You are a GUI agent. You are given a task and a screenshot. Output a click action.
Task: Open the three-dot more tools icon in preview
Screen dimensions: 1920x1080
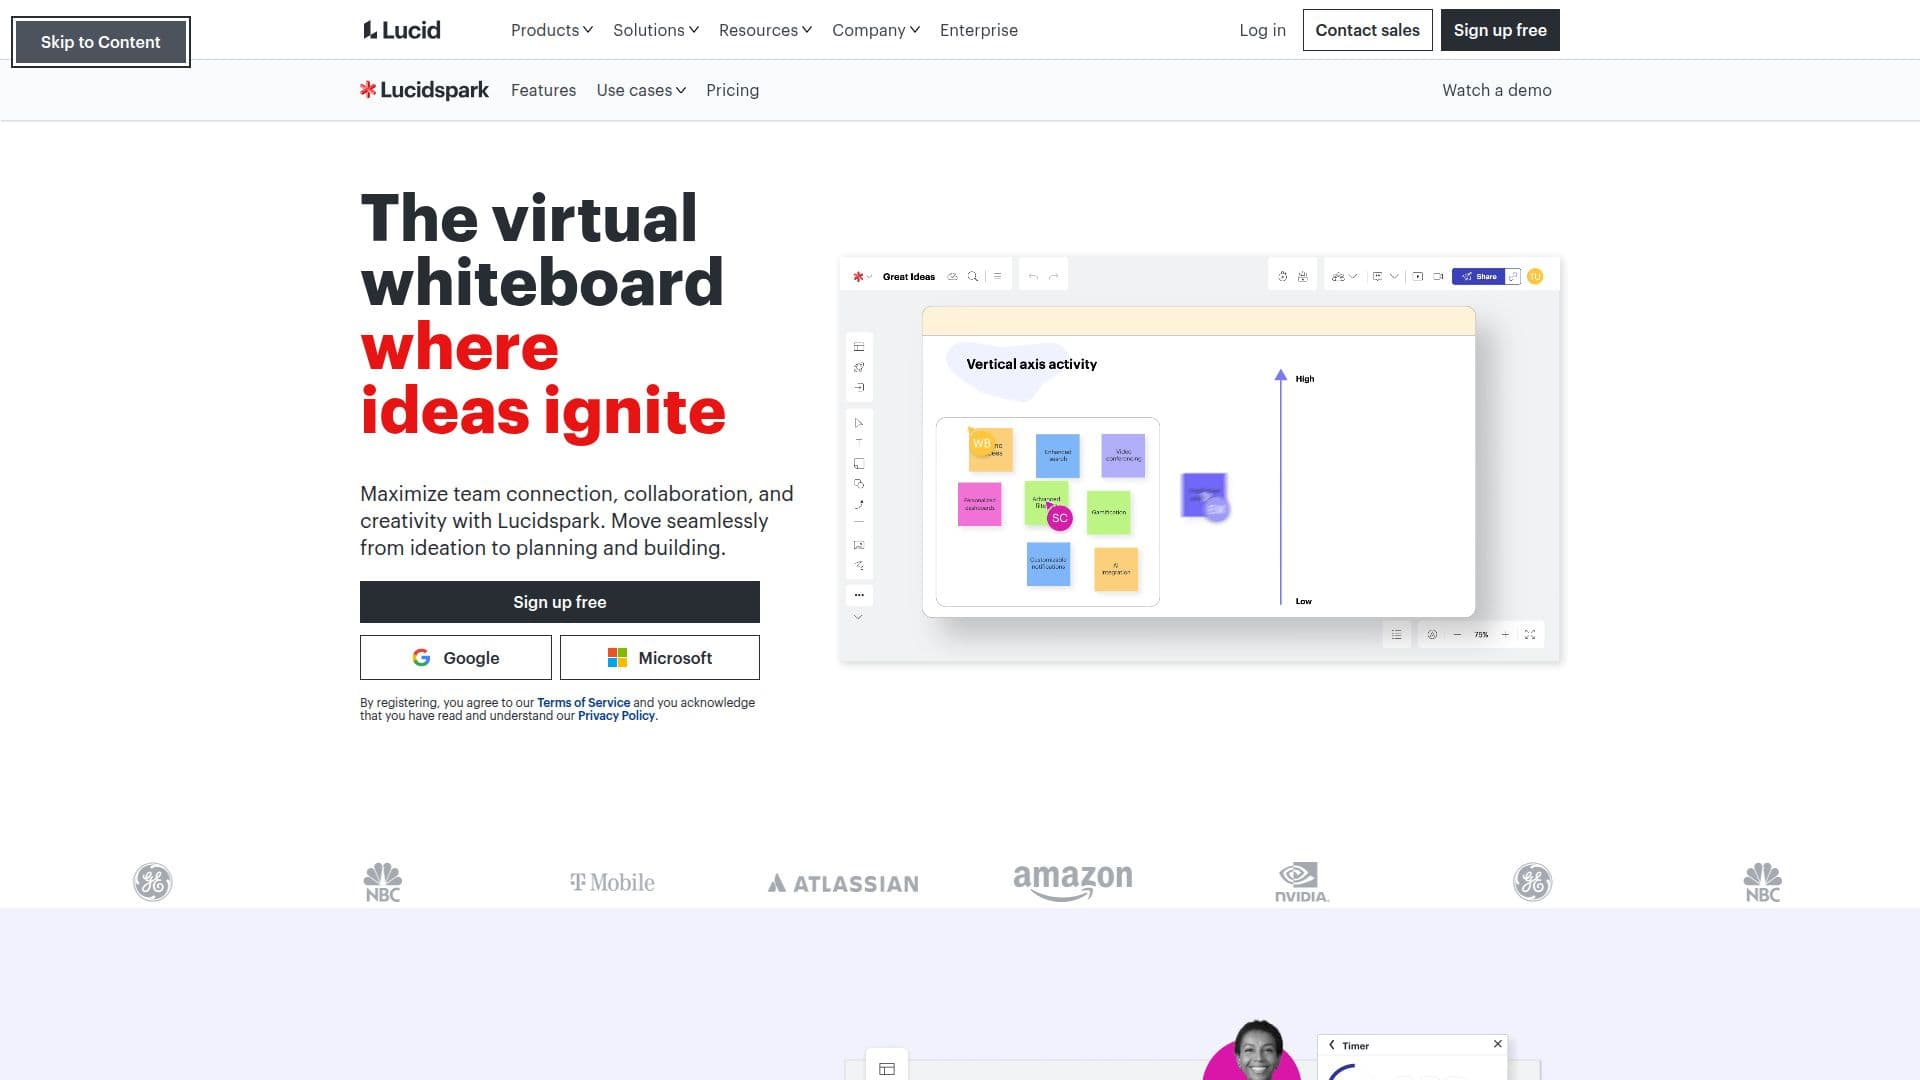coord(859,595)
